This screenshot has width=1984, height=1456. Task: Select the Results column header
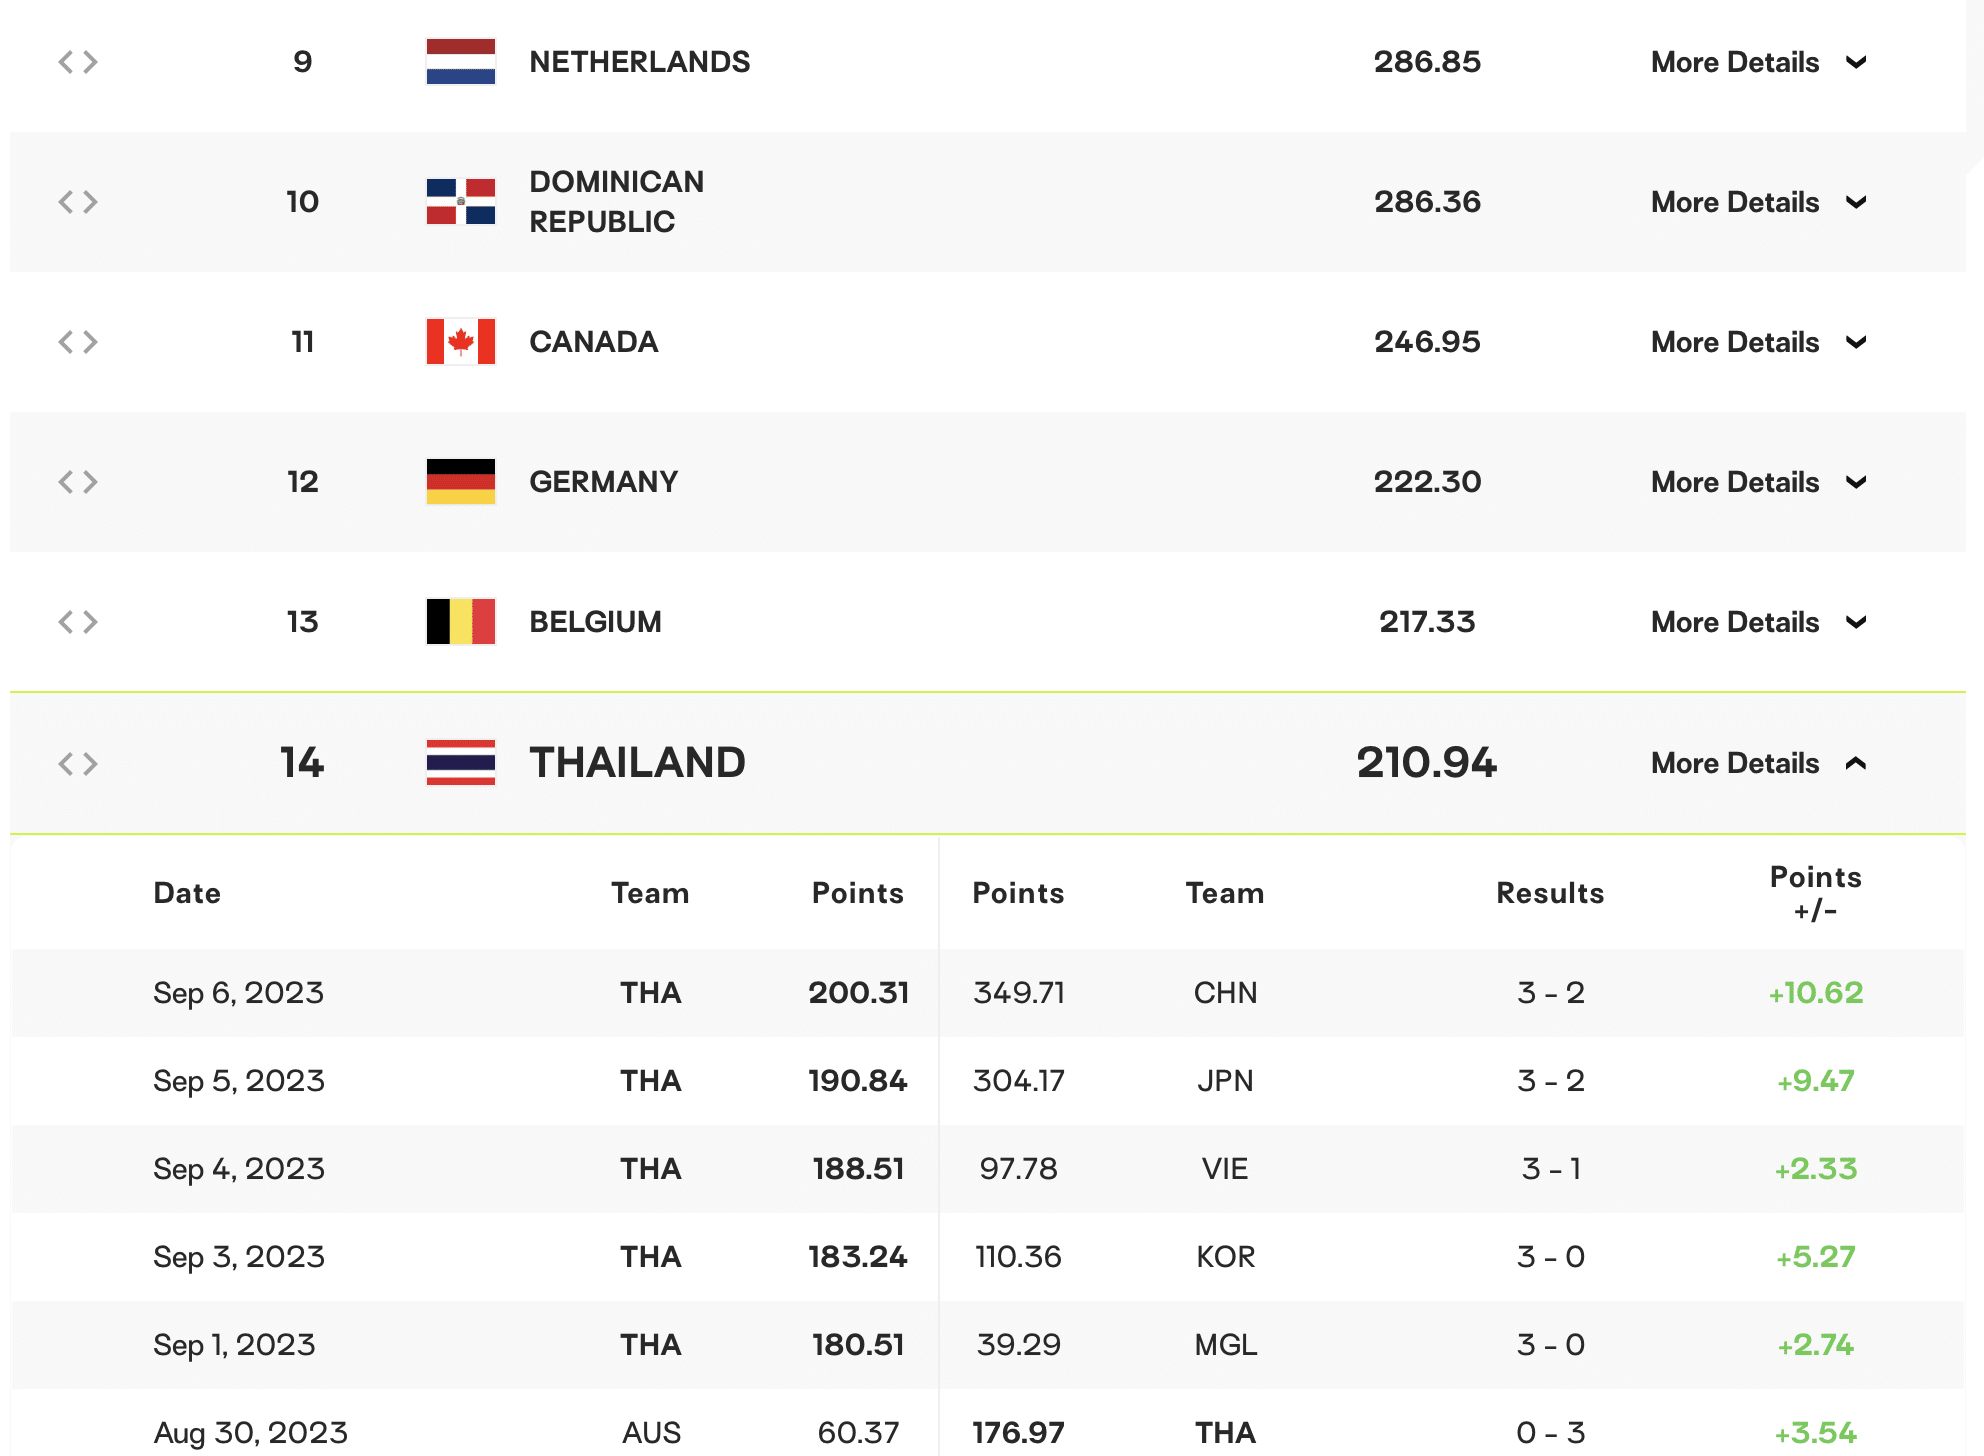tap(1550, 893)
